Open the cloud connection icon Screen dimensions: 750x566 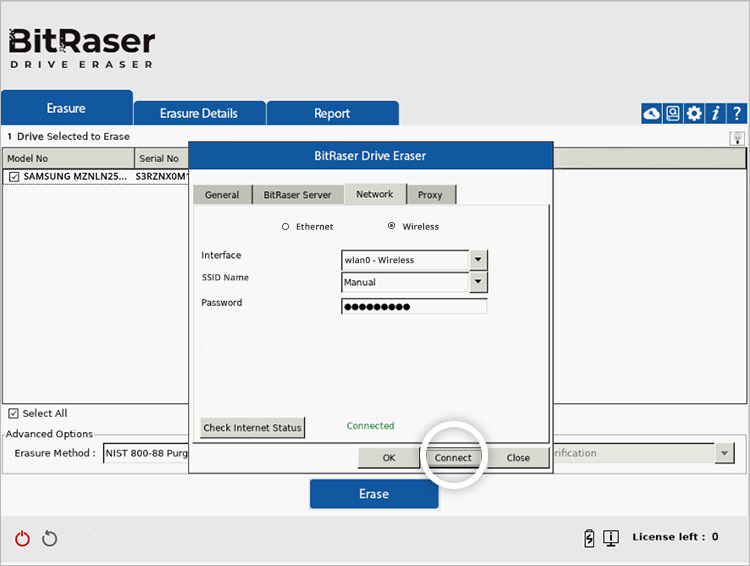coord(651,113)
